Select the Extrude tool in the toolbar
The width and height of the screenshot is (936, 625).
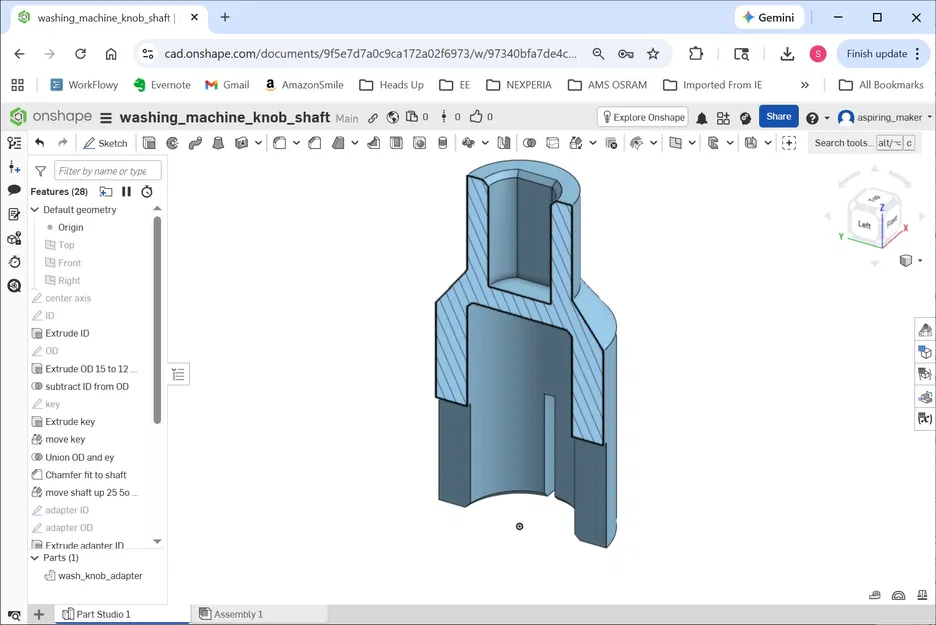(x=151, y=143)
